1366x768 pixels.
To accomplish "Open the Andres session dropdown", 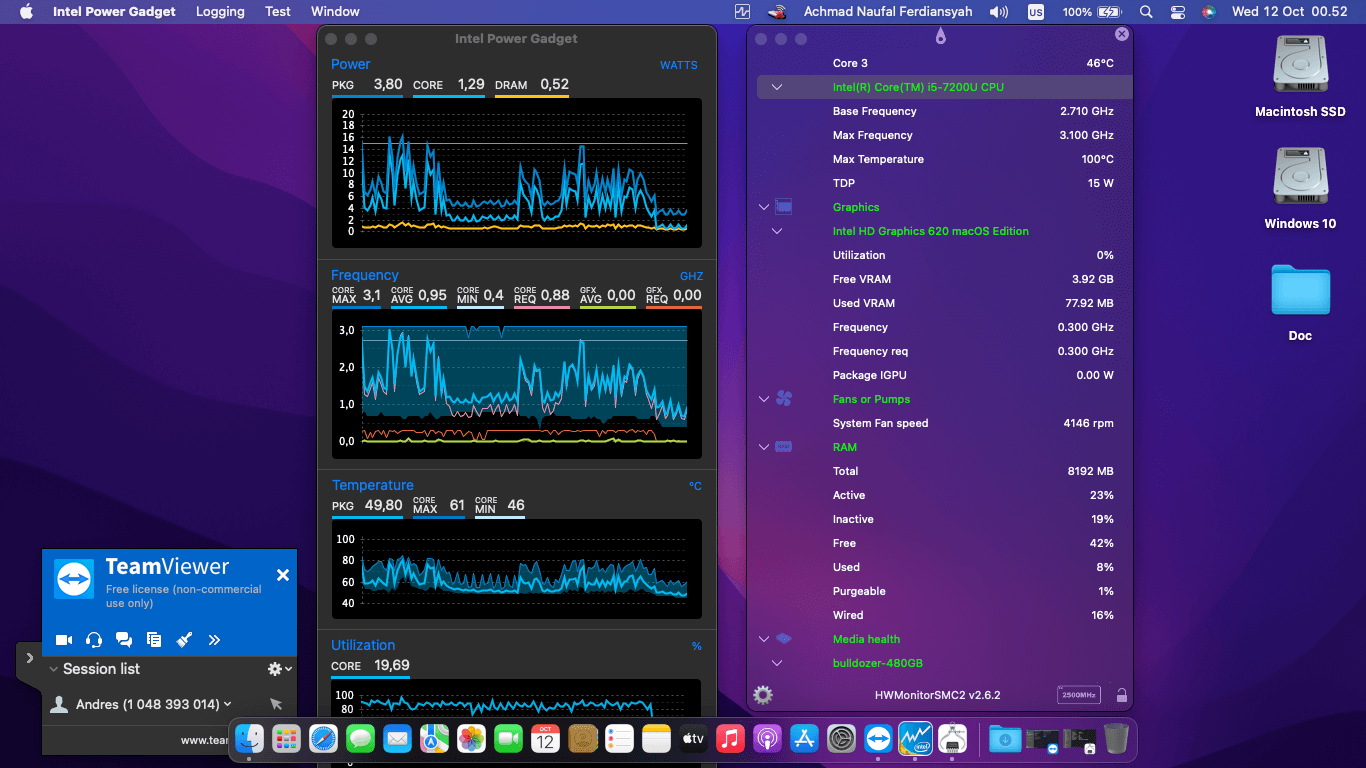I will [x=228, y=704].
